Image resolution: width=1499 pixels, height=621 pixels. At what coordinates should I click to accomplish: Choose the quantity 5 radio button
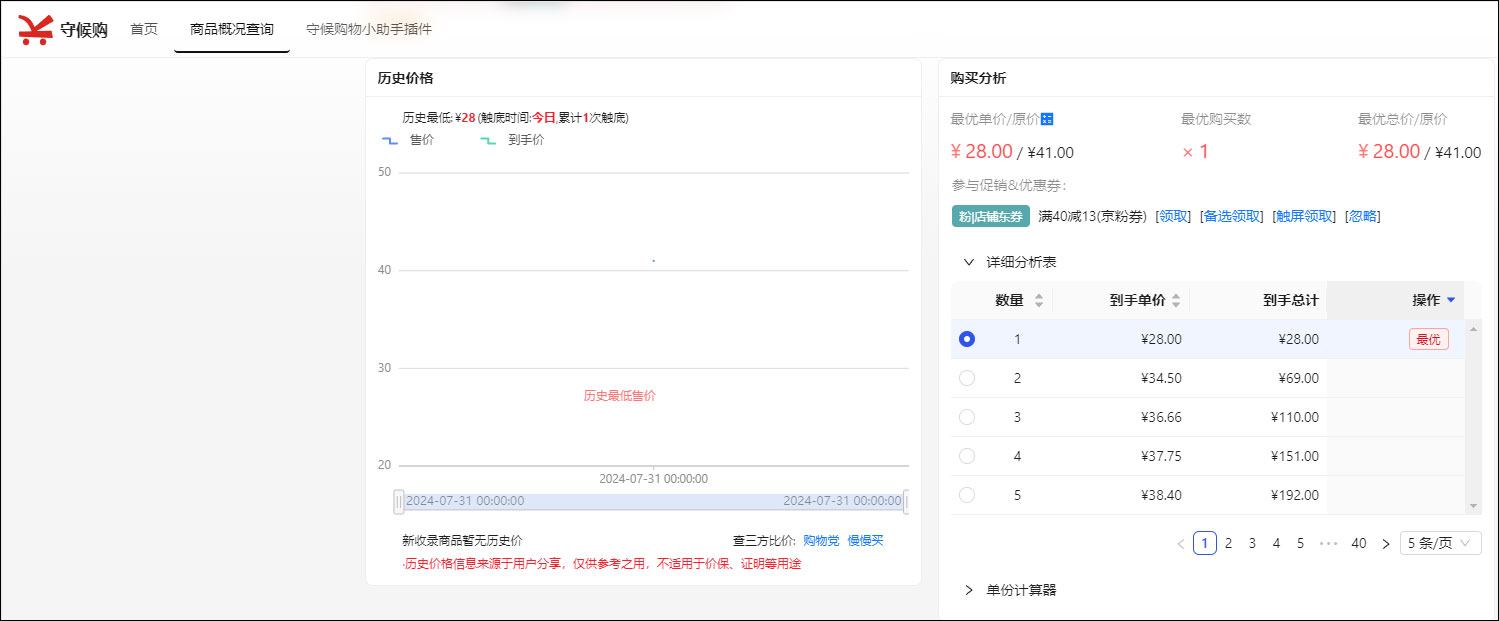967,495
